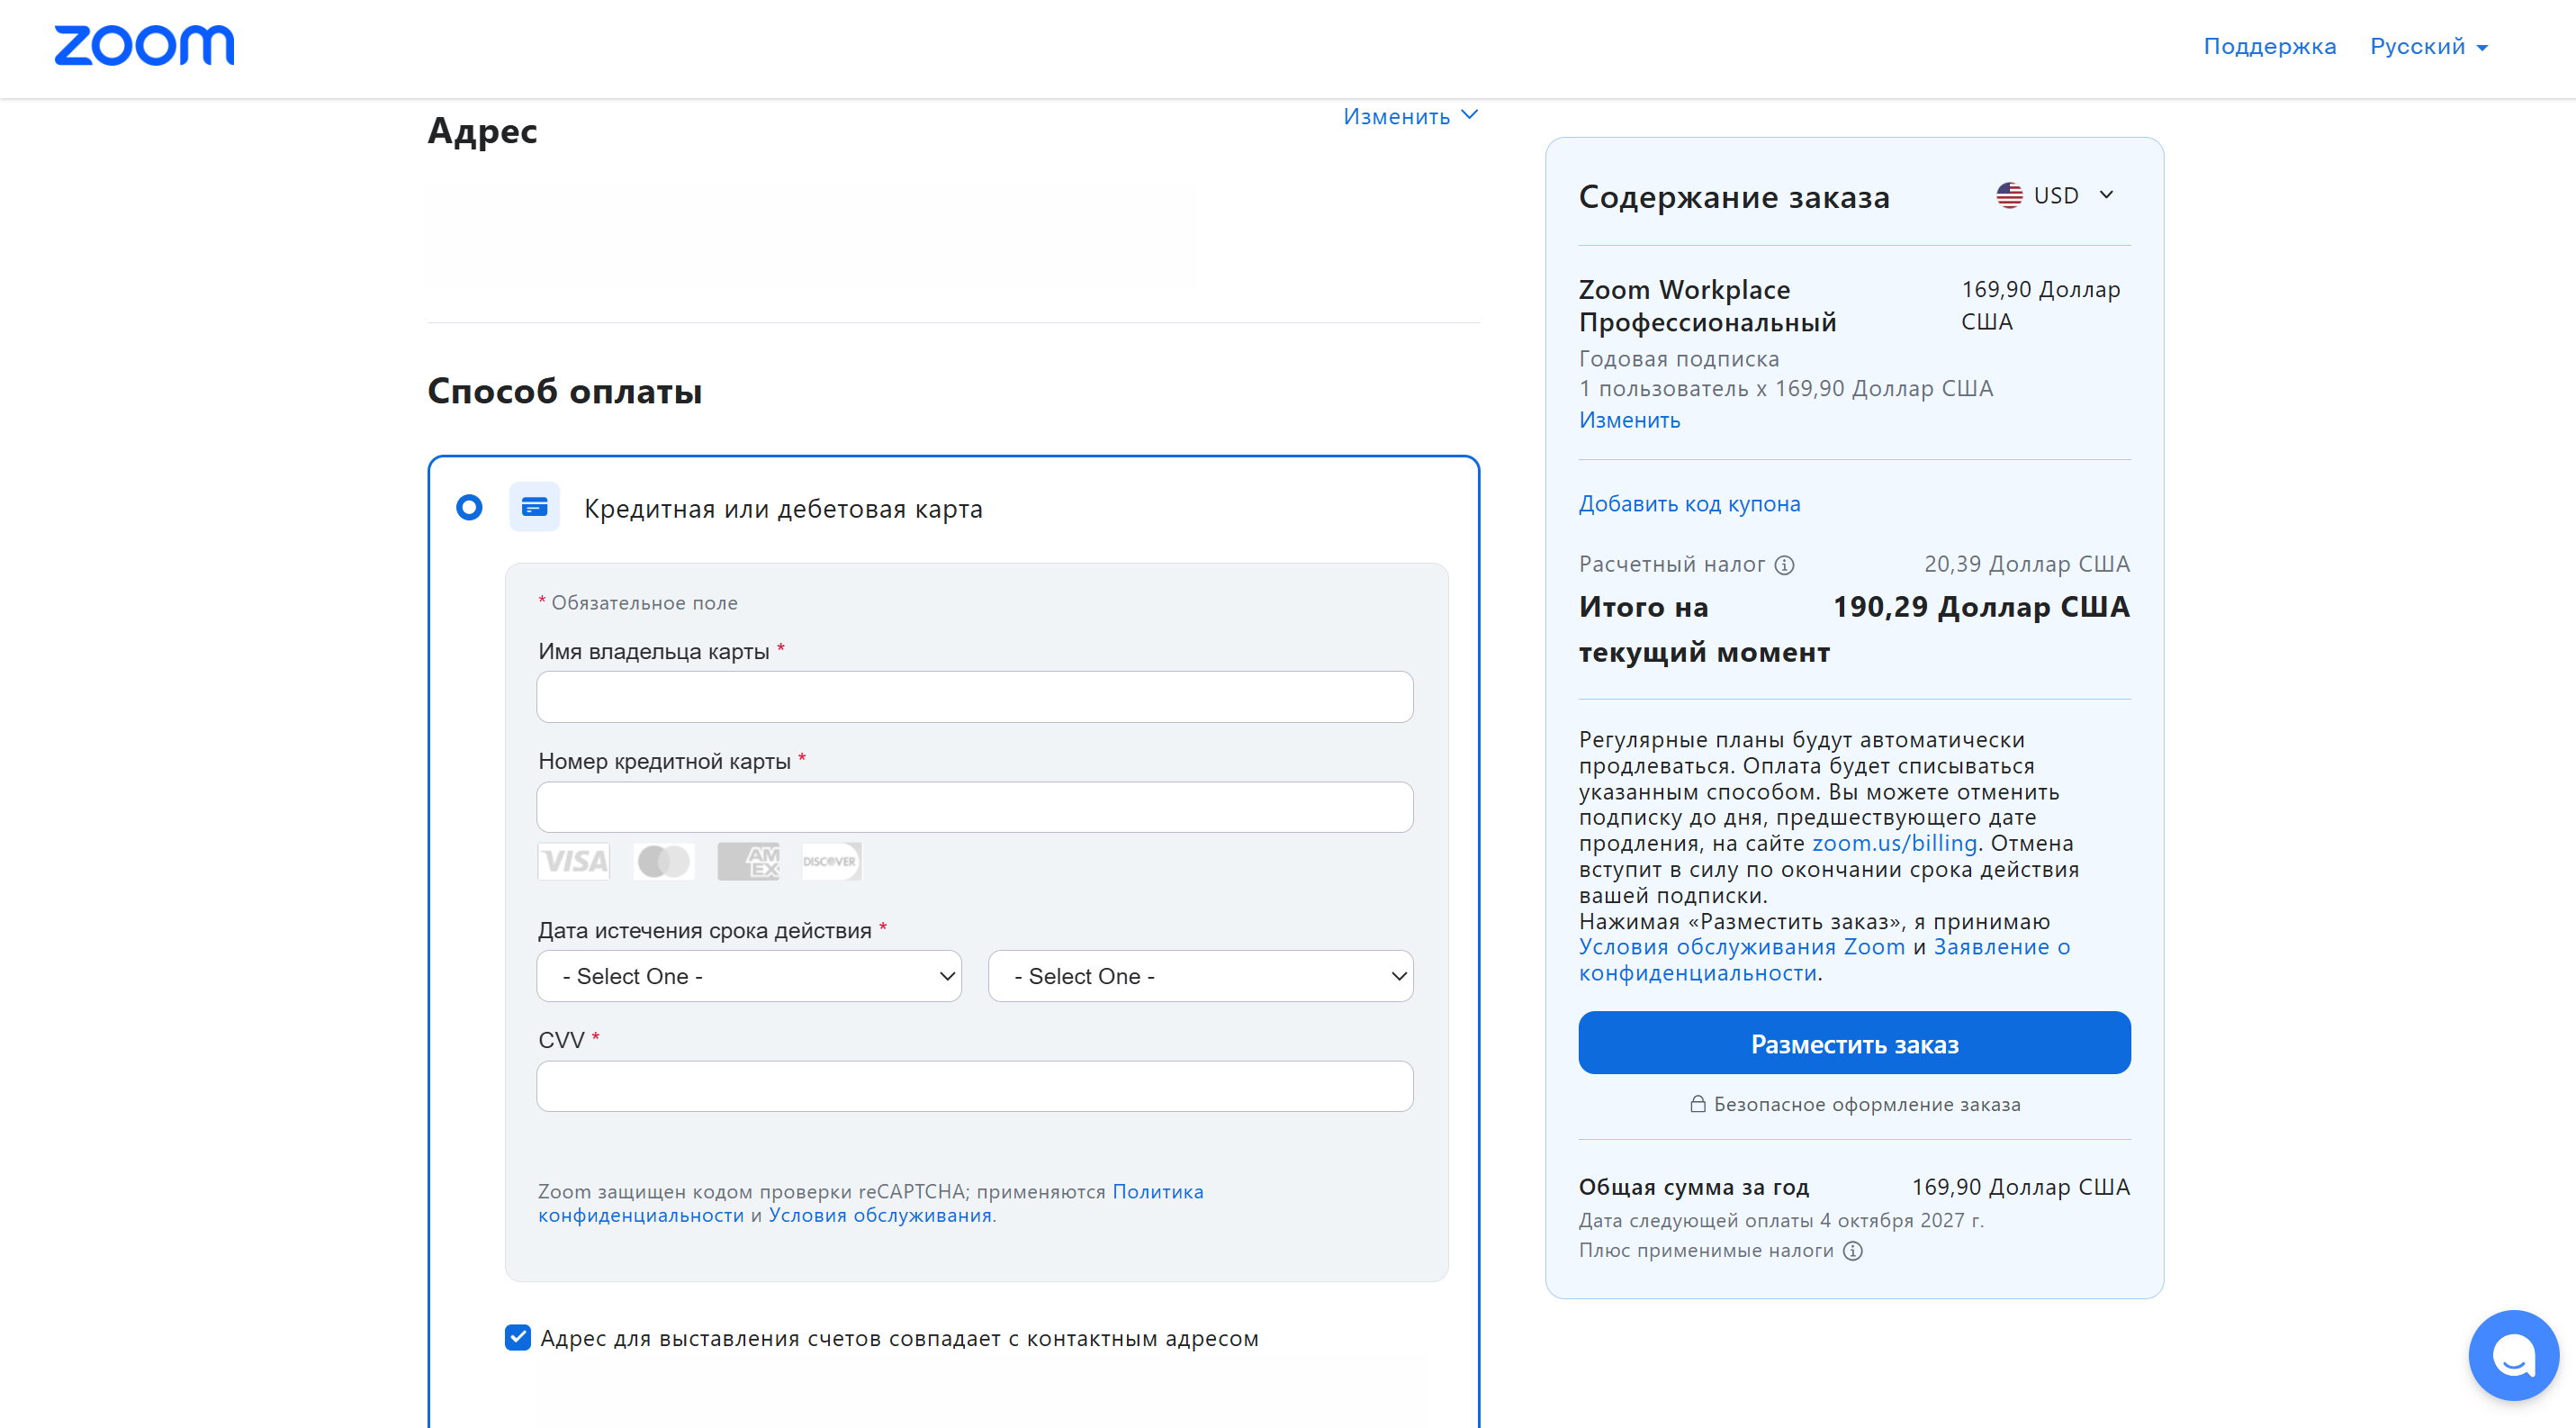
Task: Open the zoom.us/billing link
Action: (x=1894, y=843)
